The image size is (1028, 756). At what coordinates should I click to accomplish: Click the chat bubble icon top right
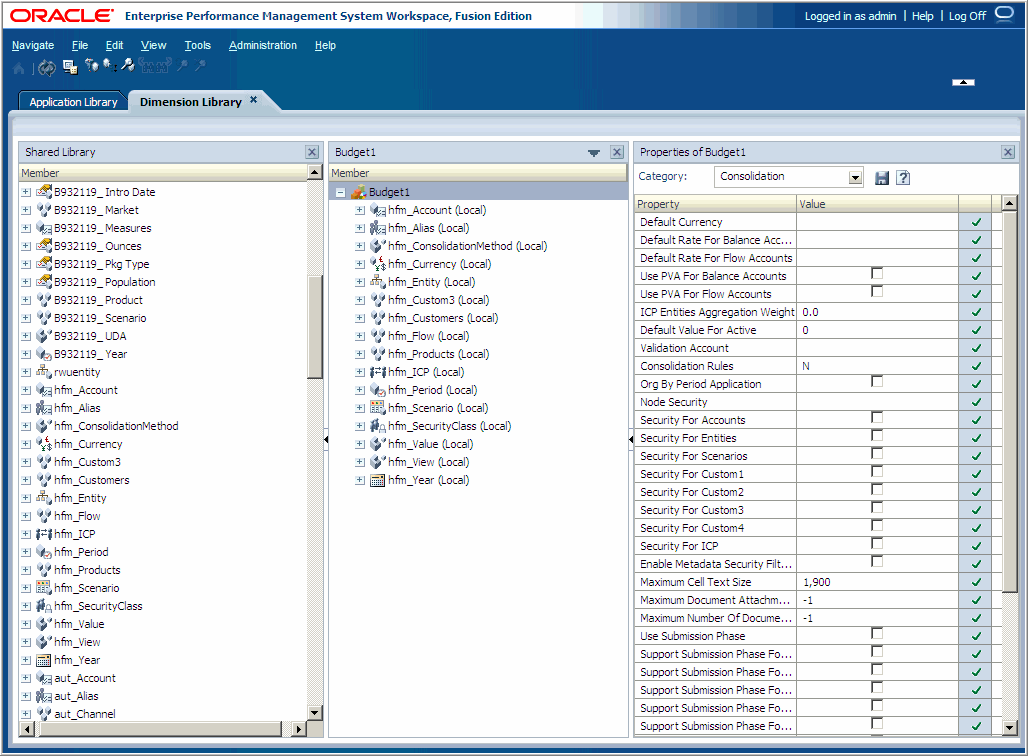click(1004, 14)
